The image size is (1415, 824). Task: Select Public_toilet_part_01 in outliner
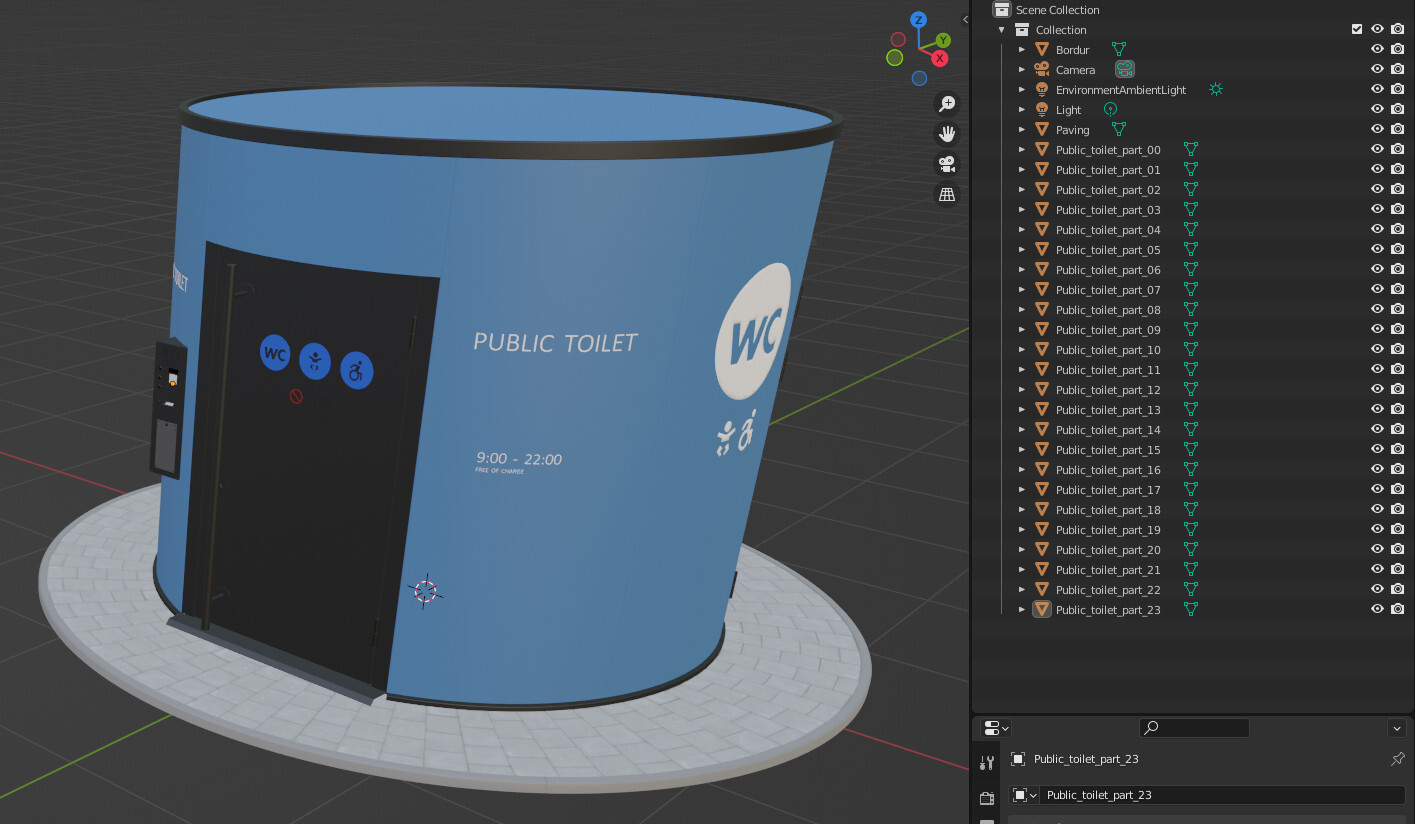tap(1108, 170)
